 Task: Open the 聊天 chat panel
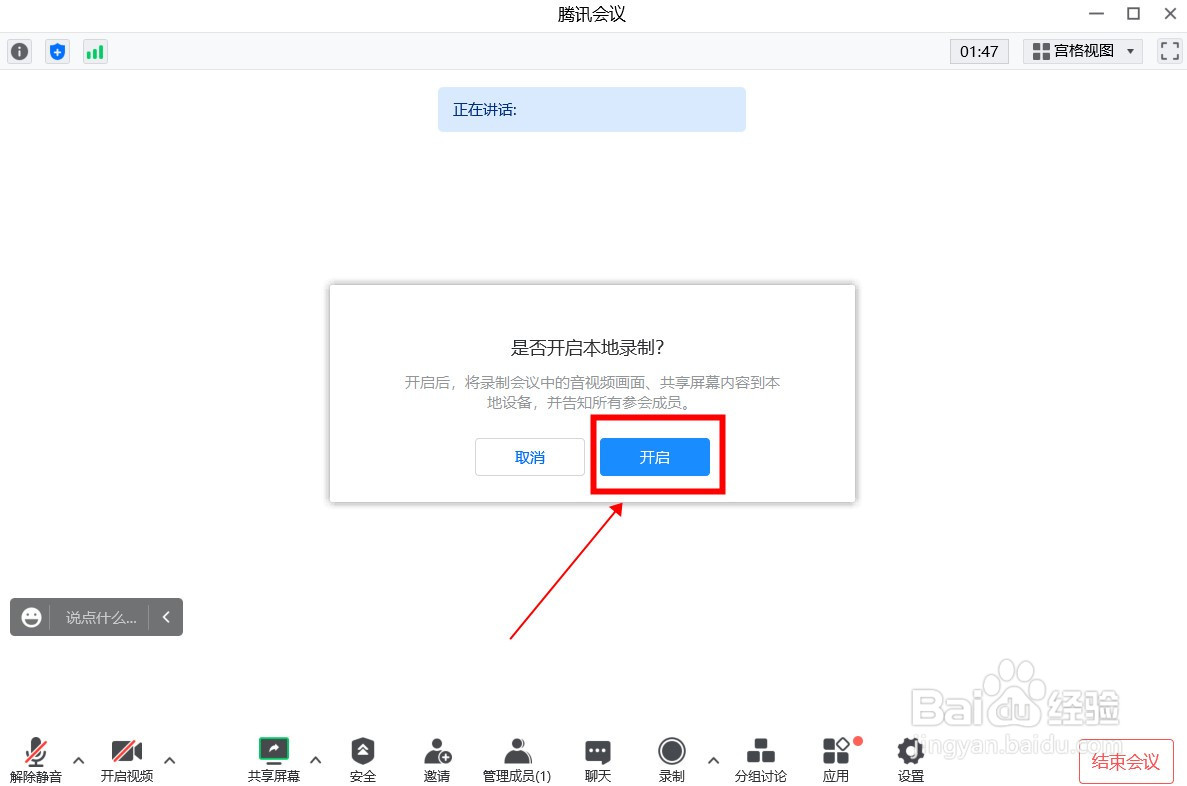597,759
